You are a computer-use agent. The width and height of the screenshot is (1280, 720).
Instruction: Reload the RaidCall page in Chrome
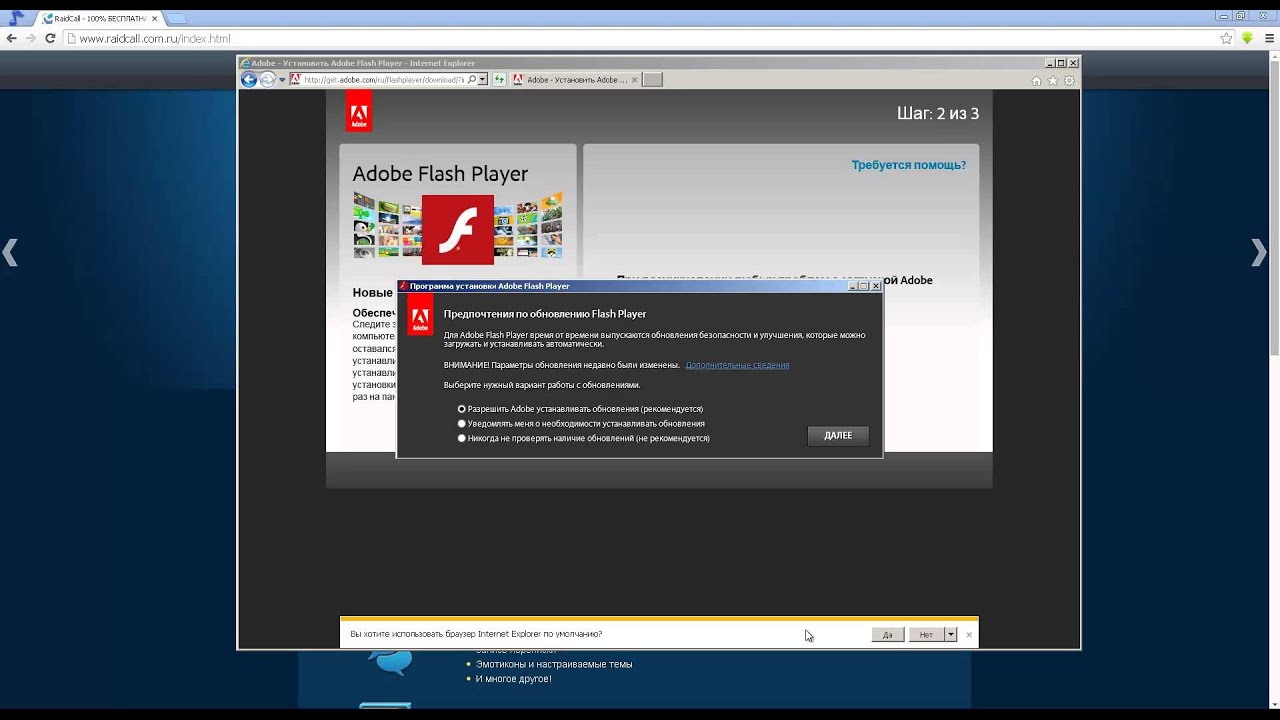tap(50, 38)
